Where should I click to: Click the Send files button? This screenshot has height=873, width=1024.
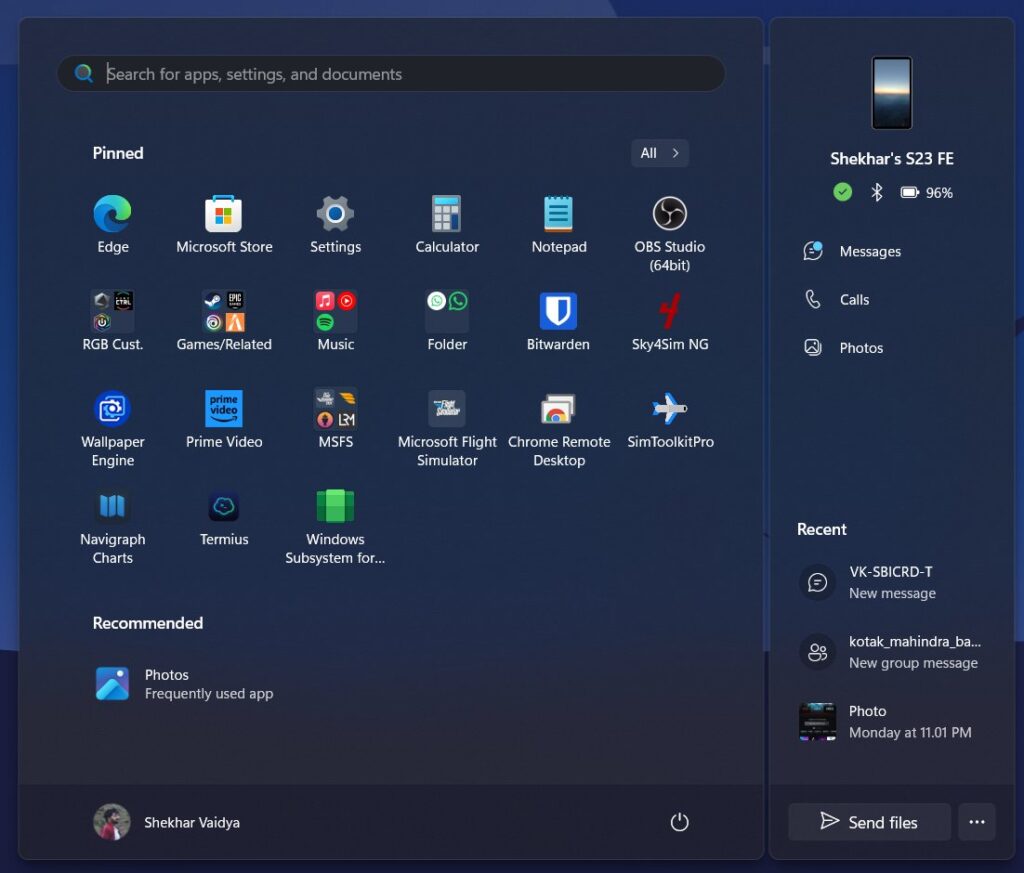tap(868, 822)
